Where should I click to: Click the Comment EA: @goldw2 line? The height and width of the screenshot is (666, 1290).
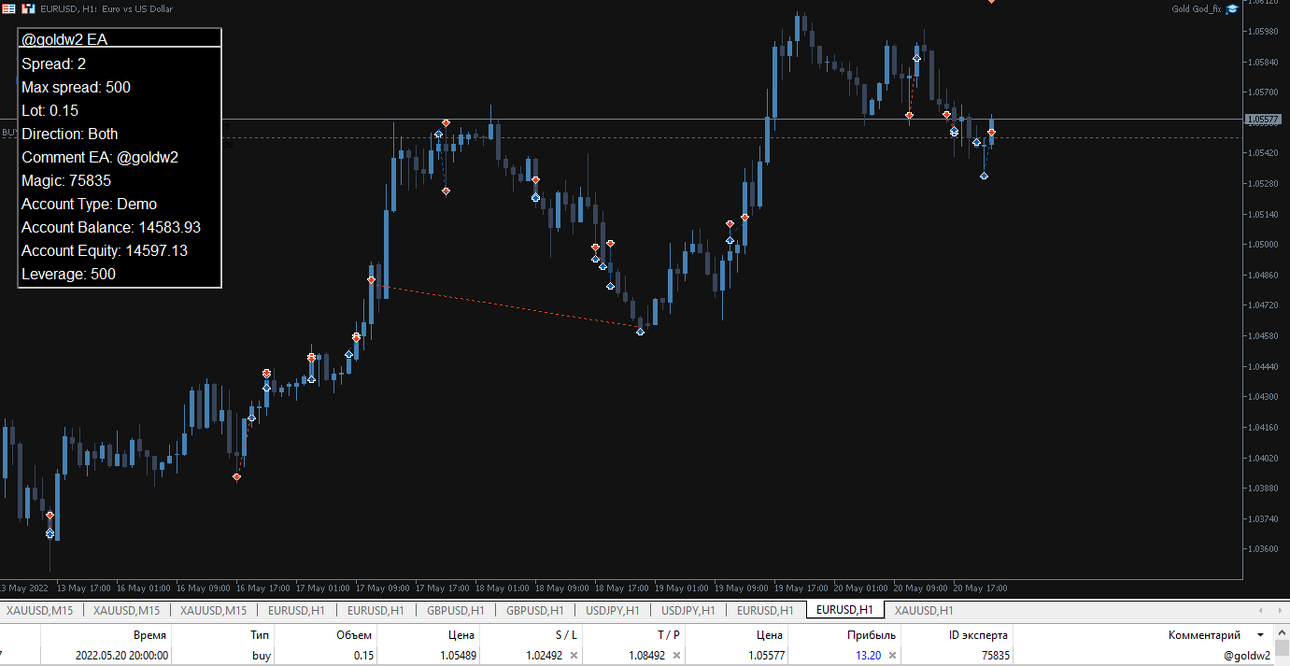(x=100, y=157)
